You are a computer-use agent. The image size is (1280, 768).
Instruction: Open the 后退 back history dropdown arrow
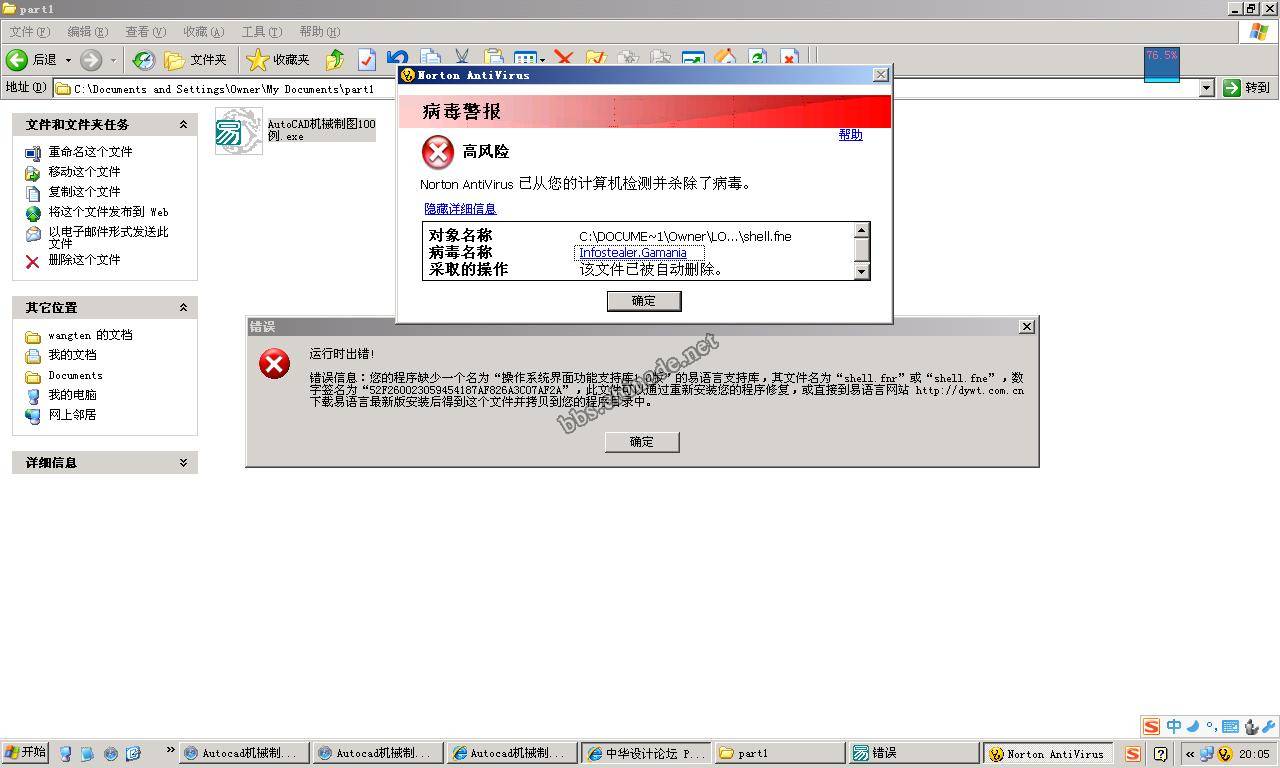[68, 60]
